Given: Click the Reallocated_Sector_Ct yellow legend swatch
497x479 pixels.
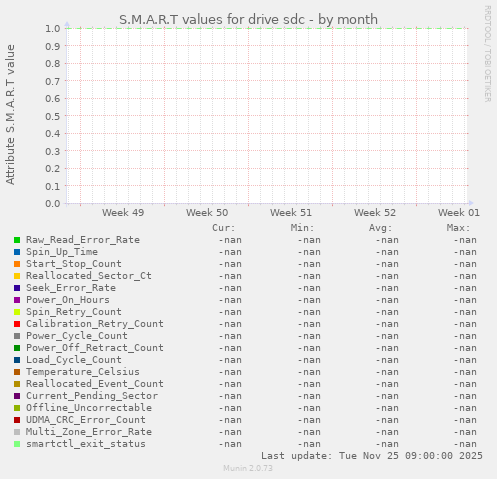Looking at the screenshot, I should (17, 276).
